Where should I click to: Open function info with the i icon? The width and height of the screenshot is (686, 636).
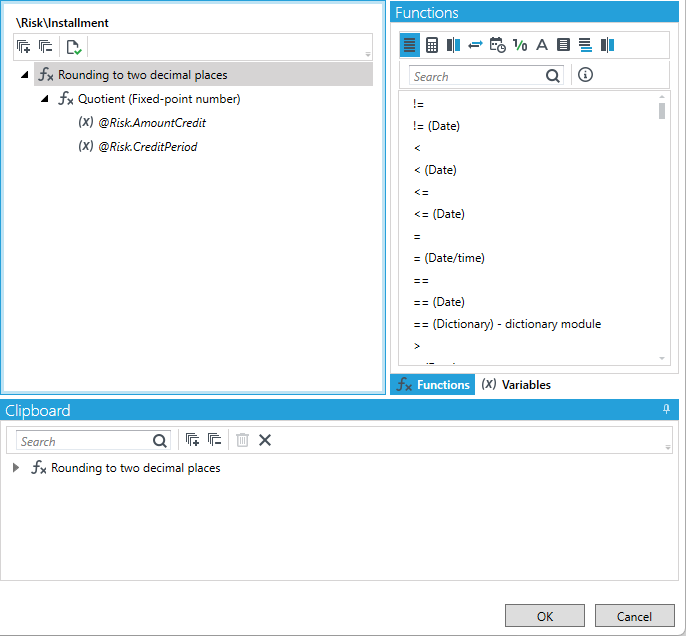(x=585, y=75)
